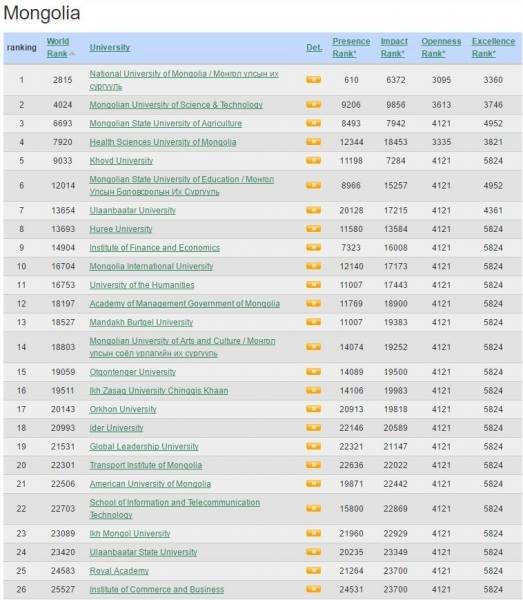Open details icon for School of Information and Telecommunication Technology
Image resolution: width=523 pixels, height=600 pixels.
(x=313, y=509)
